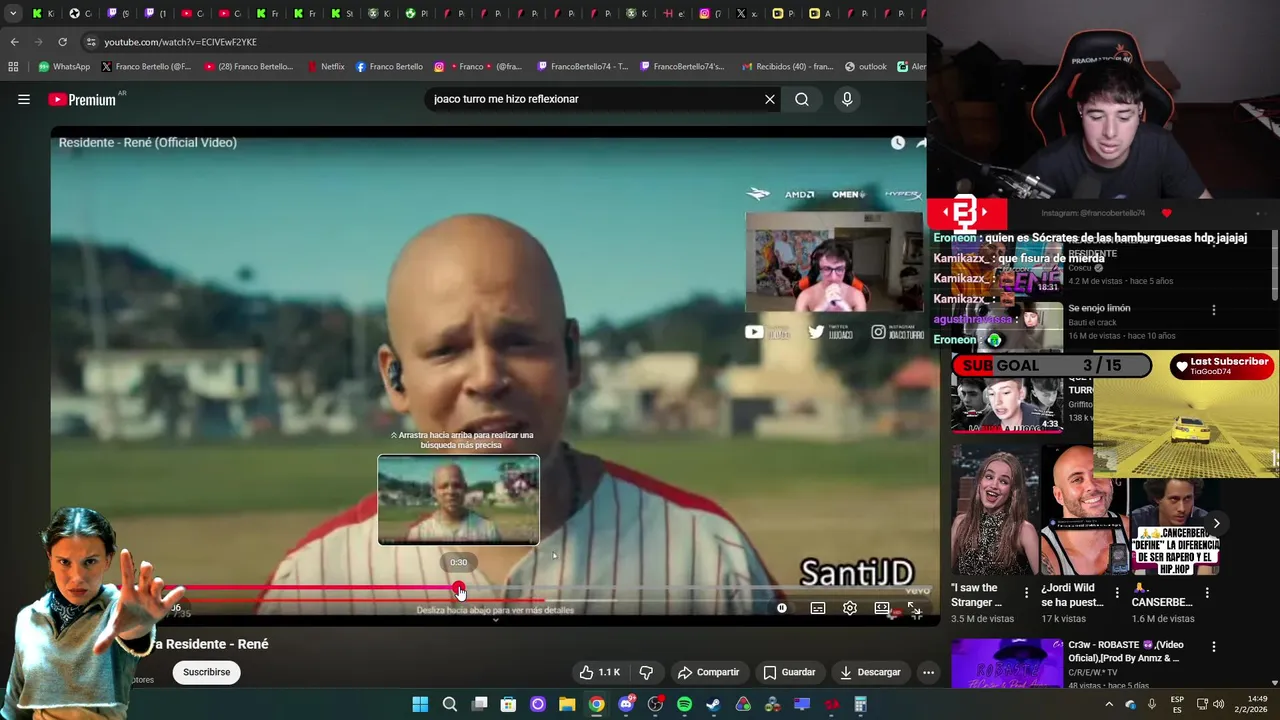The width and height of the screenshot is (1280, 720).
Task: Dislike the video with thumbs down
Action: [646, 672]
